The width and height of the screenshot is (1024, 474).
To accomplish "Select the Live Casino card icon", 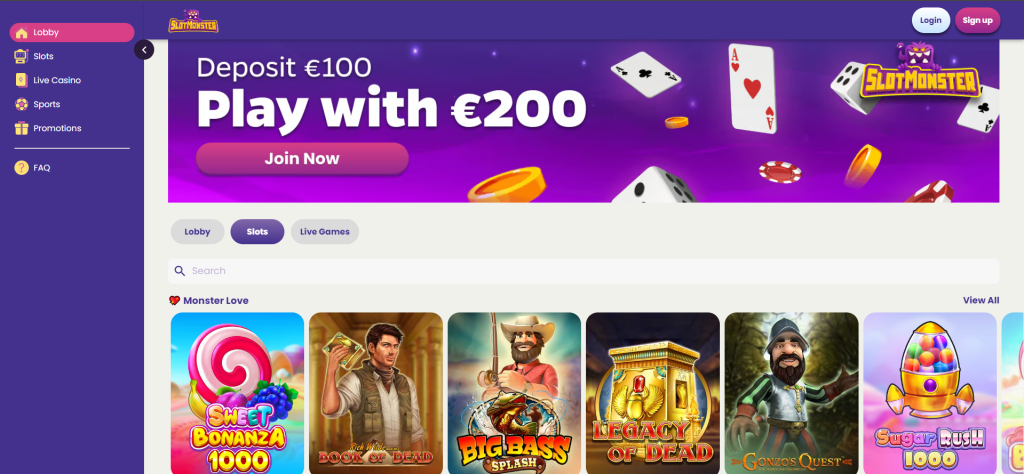I will pyautogui.click(x=22, y=80).
